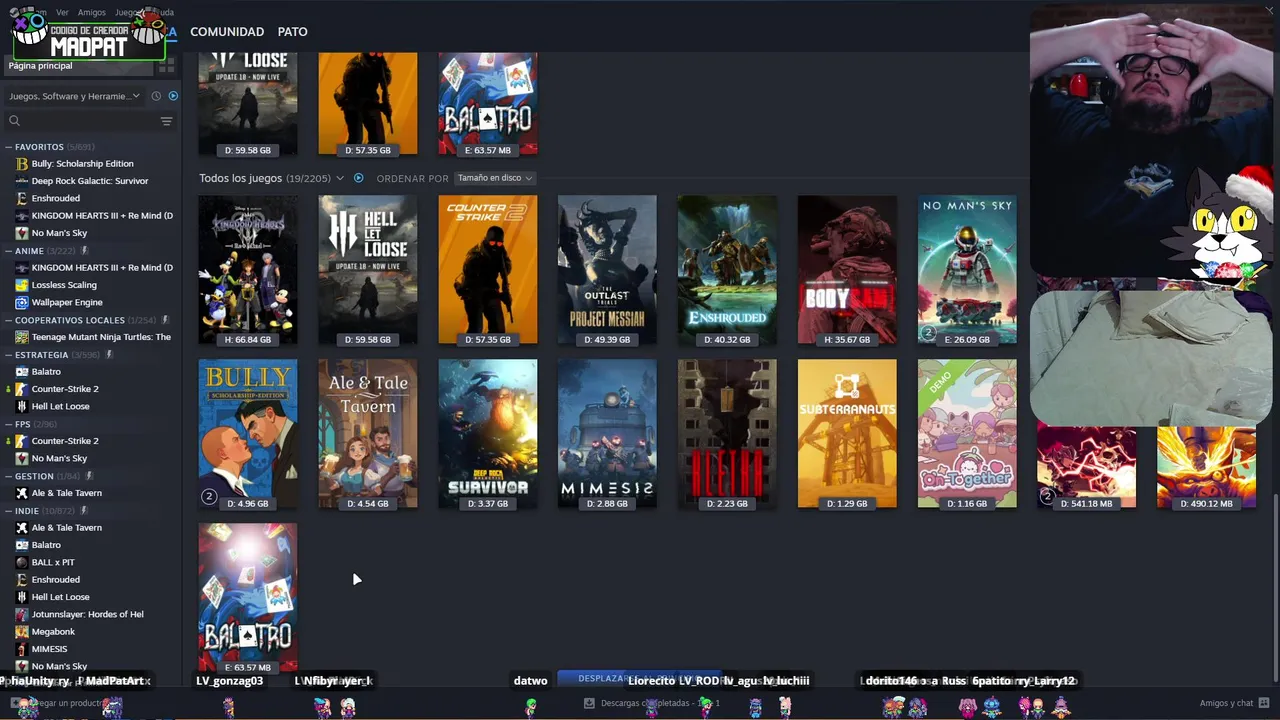Open MIMESIS 2.88 GB cover
The width and height of the screenshot is (1280, 720).
(607, 434)
